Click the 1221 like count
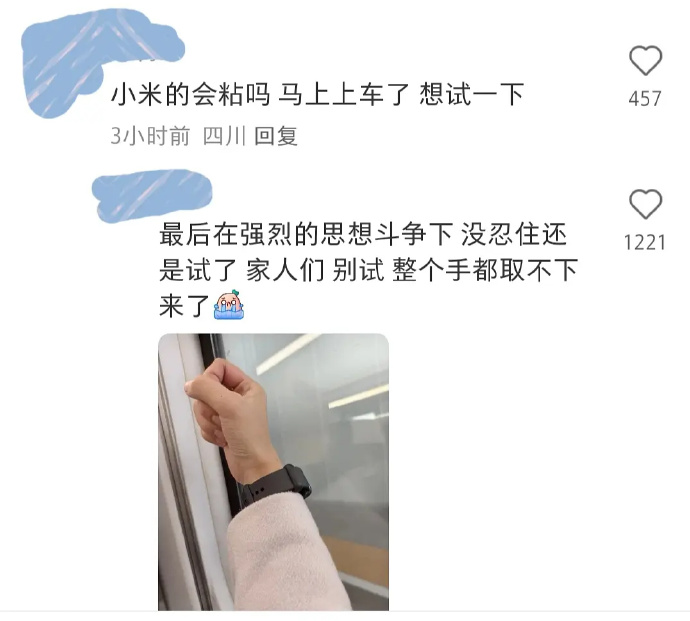 tap(645, 243)
